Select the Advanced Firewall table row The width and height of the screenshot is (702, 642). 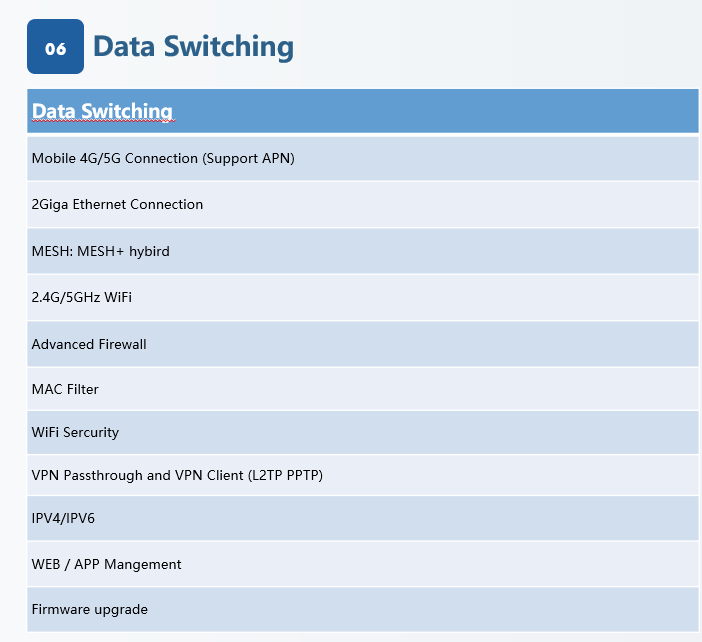pyautogui.click(x=362, y=344)
